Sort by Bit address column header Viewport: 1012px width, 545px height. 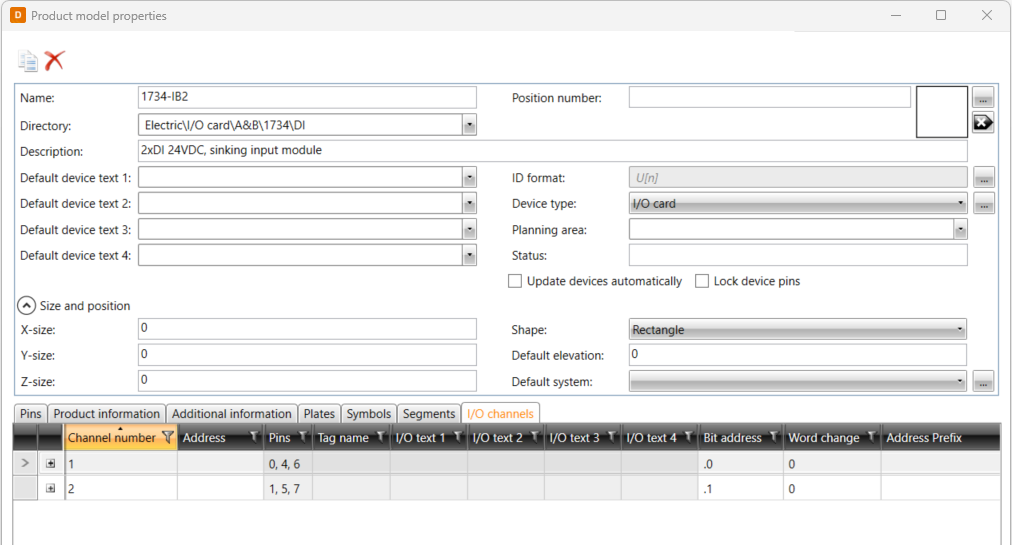(x=733, y=438)
